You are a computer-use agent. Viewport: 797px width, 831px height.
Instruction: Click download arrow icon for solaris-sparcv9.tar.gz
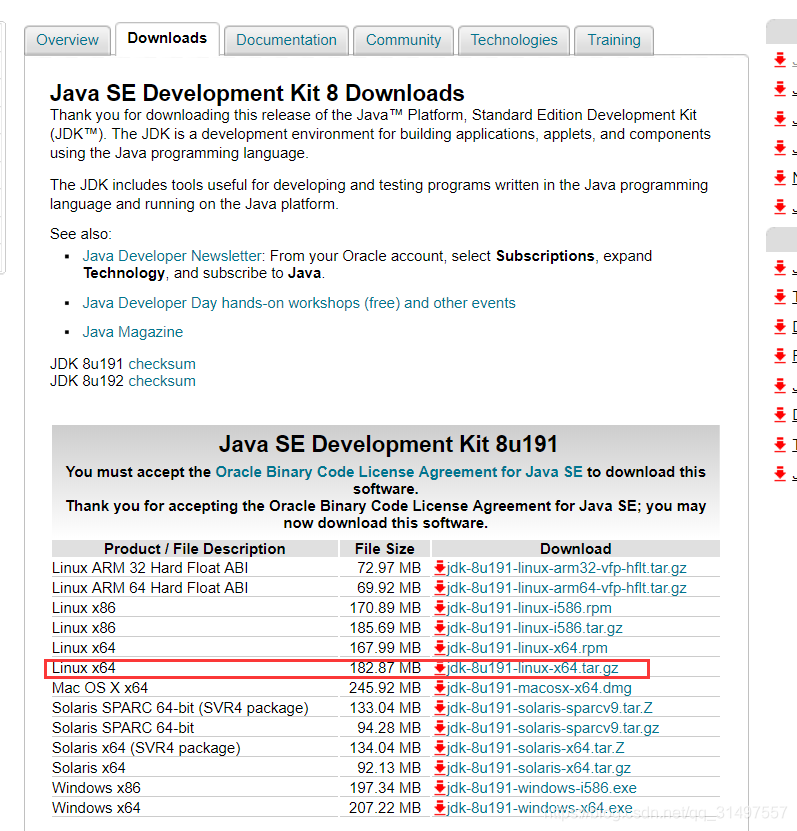pos(440,728)
